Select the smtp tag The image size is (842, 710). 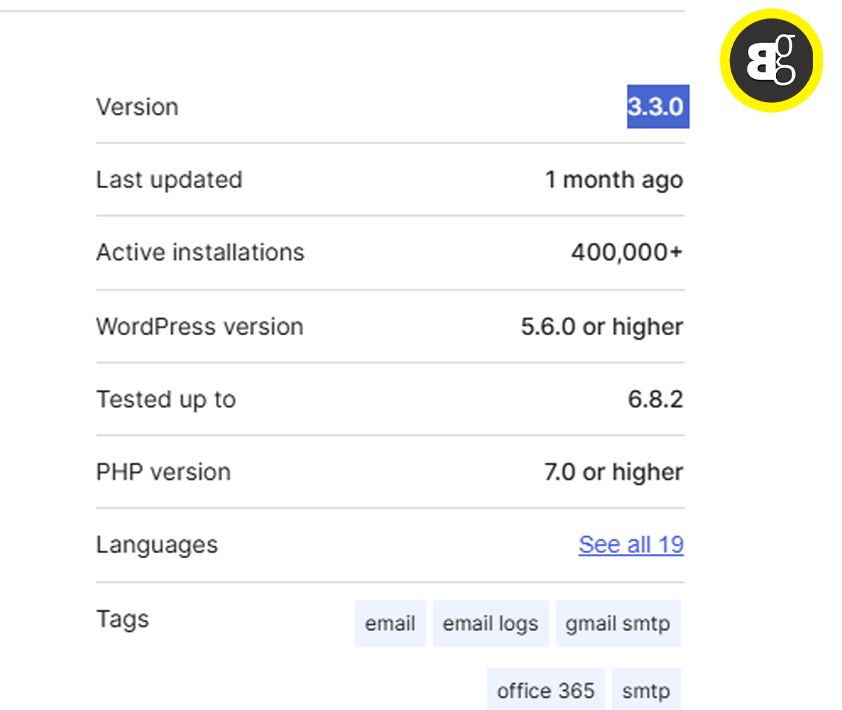[646, 691]
